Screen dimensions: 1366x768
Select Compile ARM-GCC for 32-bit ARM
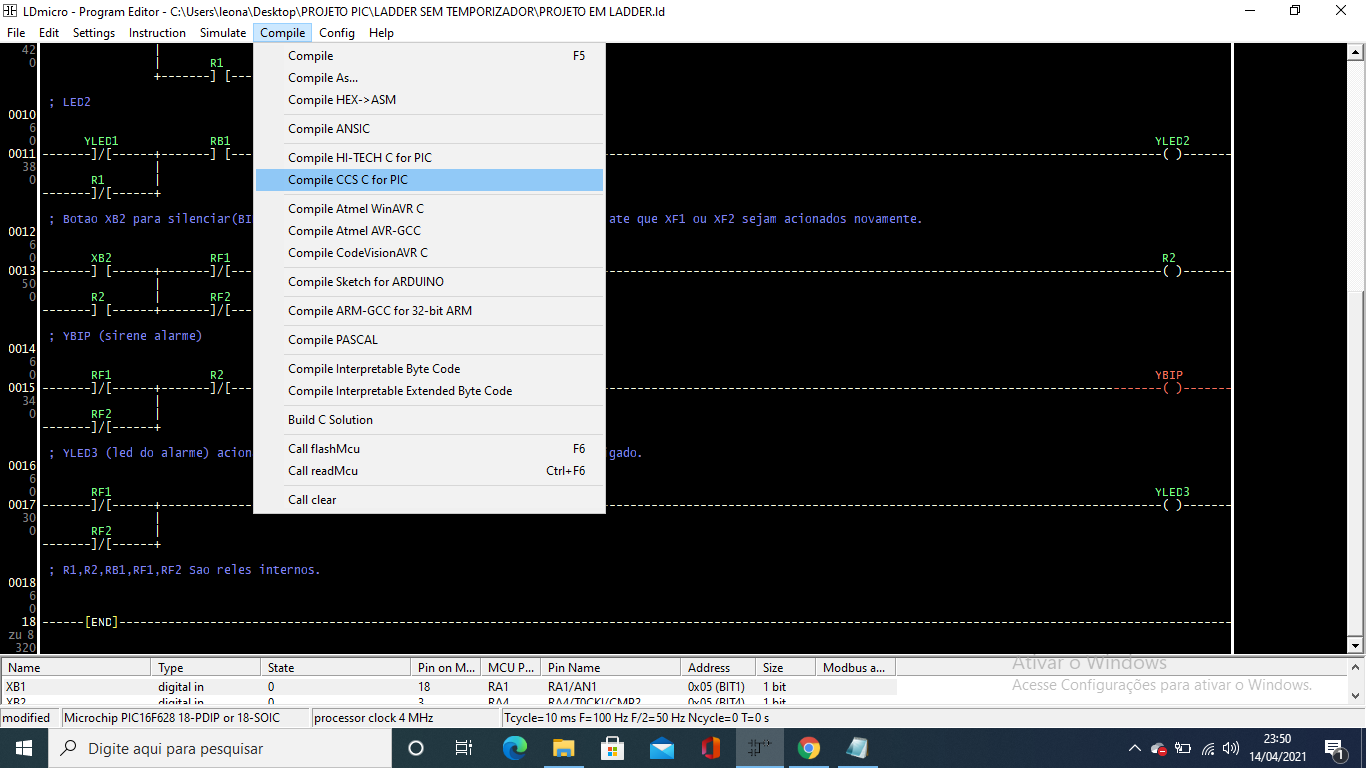tap(430, 311)
